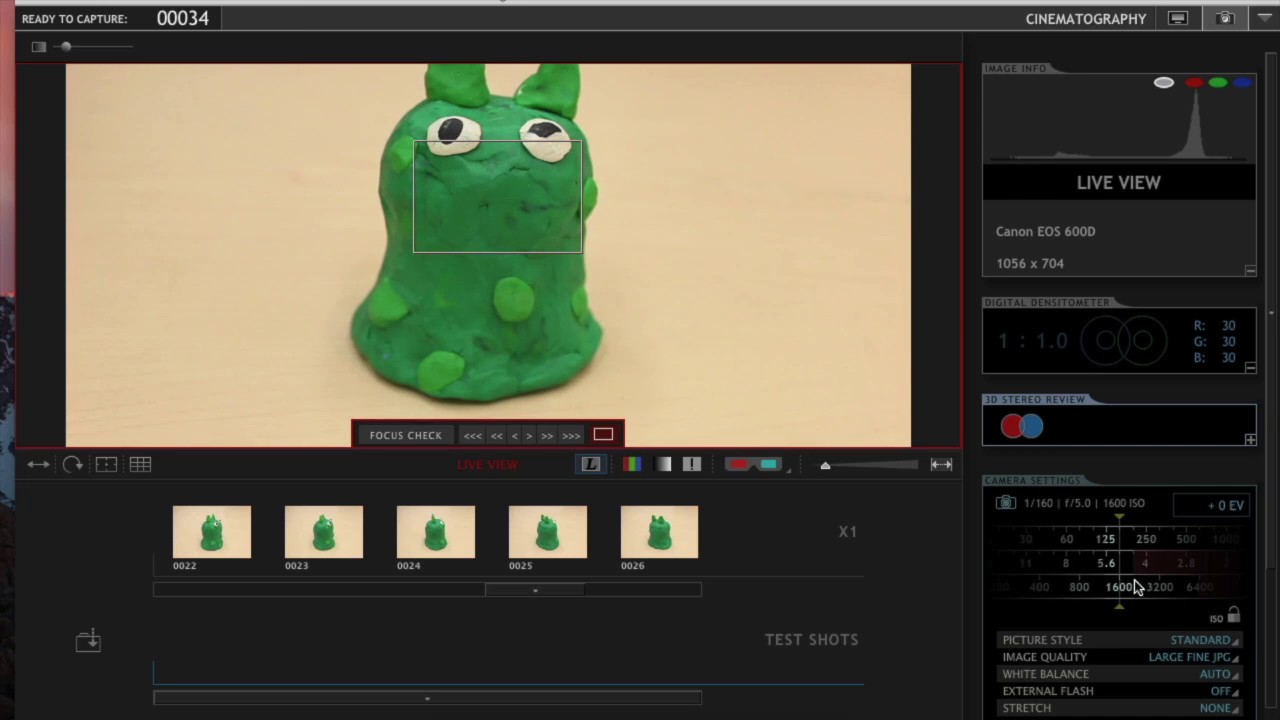Select thumbnail frame 0023
This screenshot has height=720, width=1280.
click(324, 531)
